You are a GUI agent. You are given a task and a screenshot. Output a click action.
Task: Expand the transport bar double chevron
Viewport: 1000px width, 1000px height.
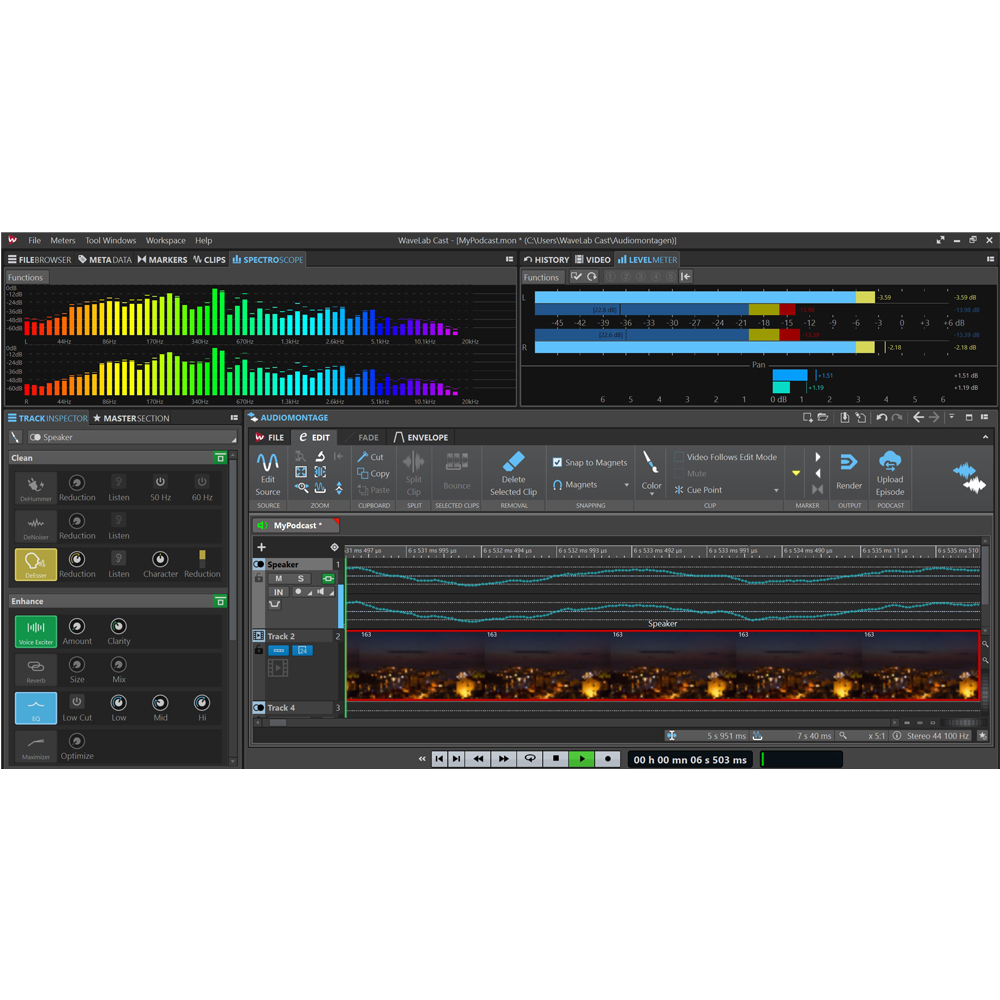click(x=422, y=759)
